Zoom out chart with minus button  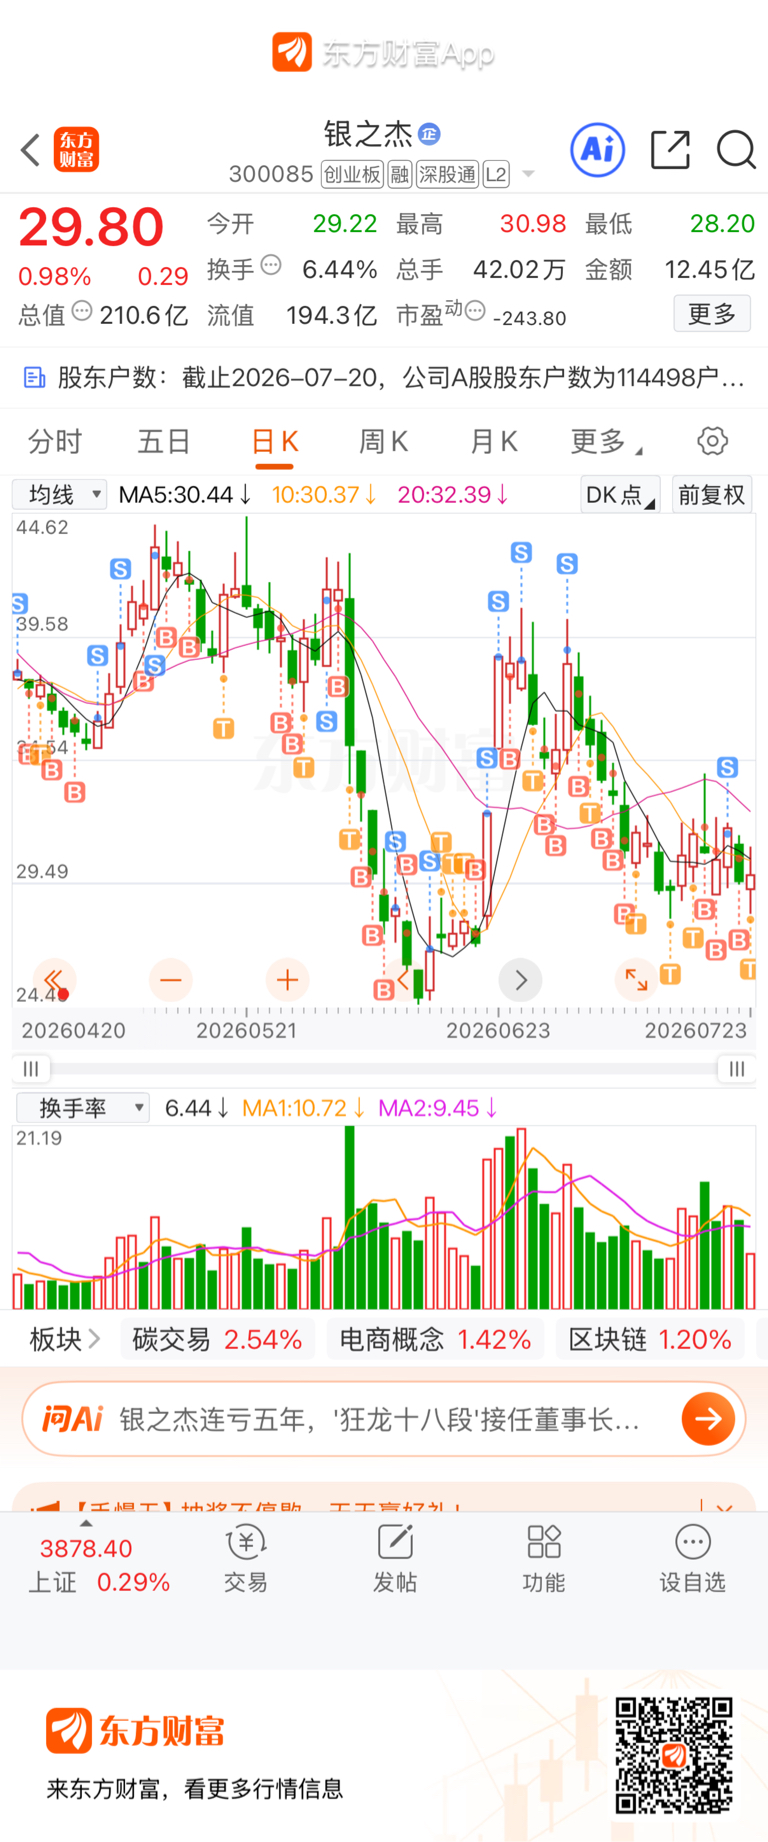pos(171,980)
